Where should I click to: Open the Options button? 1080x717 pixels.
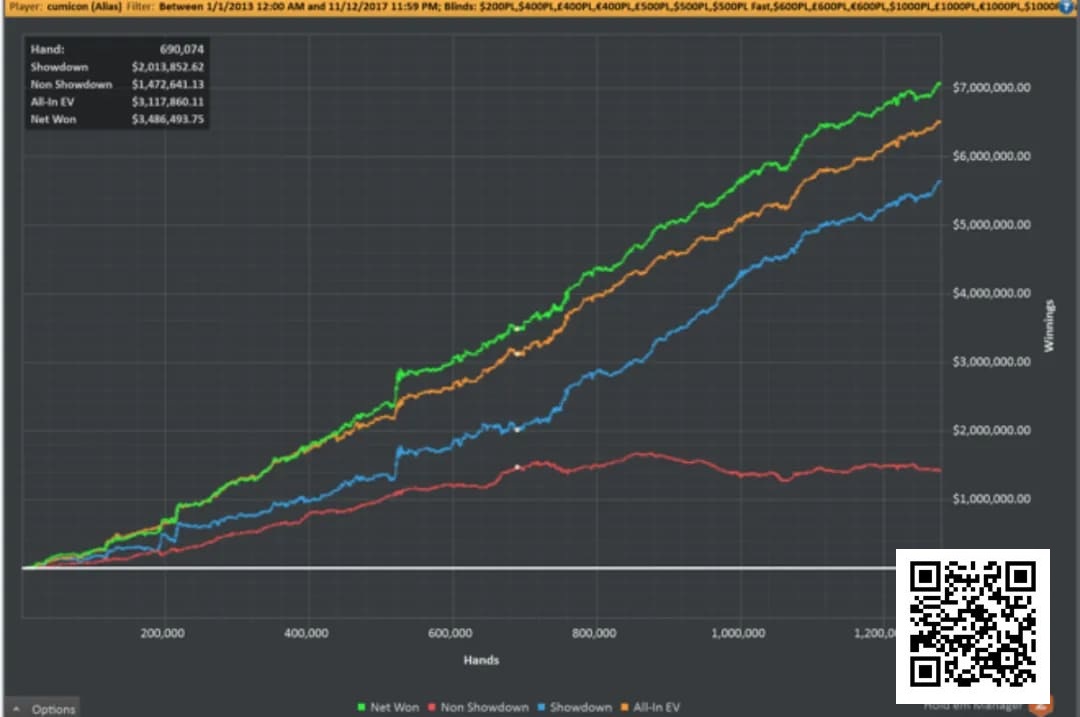43,708
